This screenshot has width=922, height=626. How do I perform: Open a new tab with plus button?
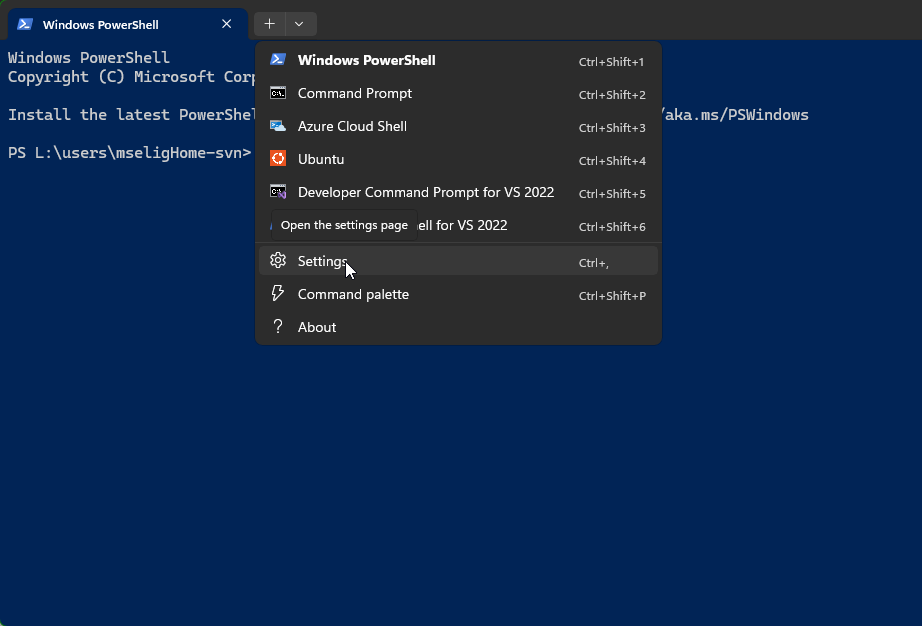pyautogui.click(x=269, y=24)
